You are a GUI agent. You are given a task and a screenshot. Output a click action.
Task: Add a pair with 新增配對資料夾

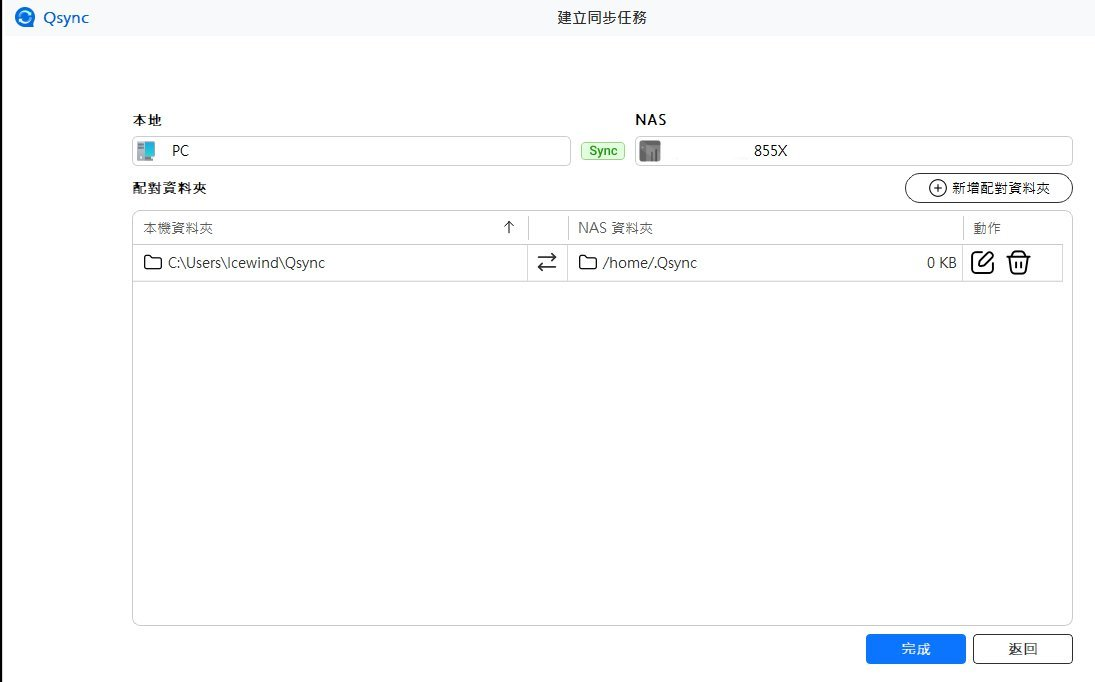pyautogui.click(x=988, y=188)
